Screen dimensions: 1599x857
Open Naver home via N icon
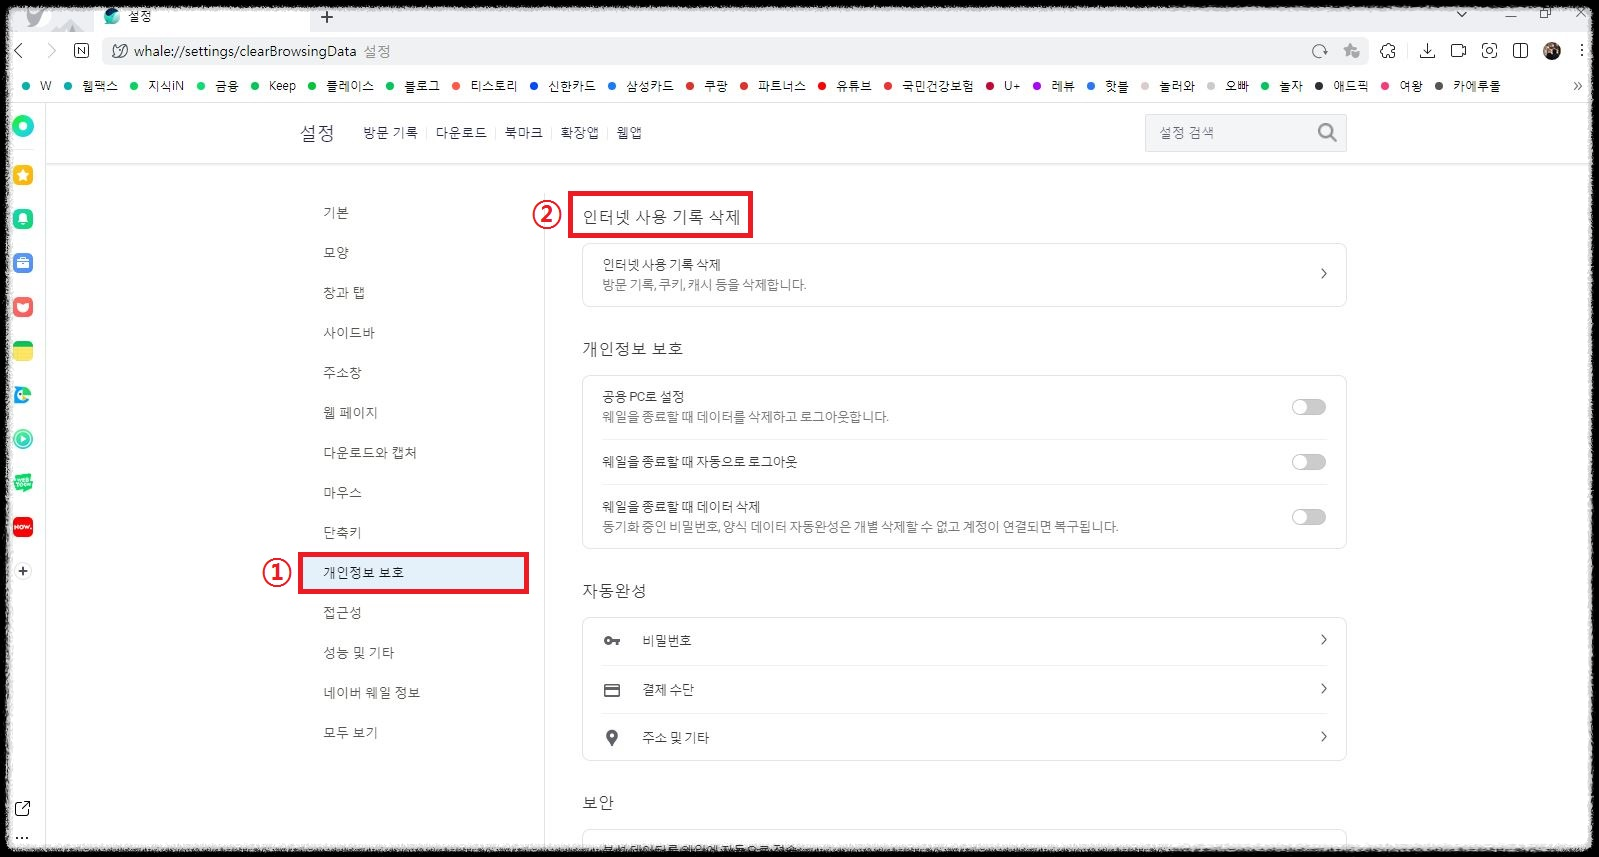coord(82,50)
